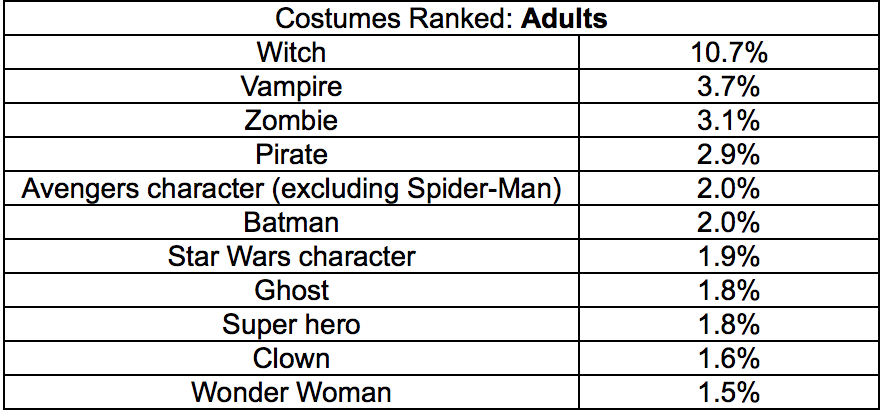Screen dimensions: 882x416
Task: Click the Avengers character cell
Action: pyautogui.click(x=291, y=189)
